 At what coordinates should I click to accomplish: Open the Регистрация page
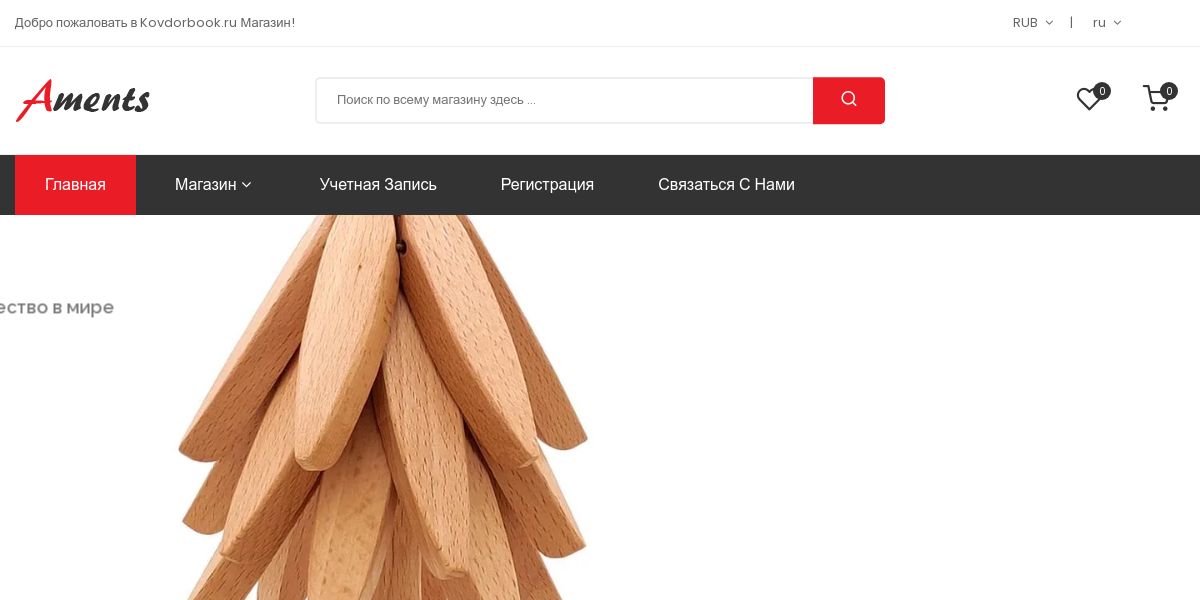(547, 185)
